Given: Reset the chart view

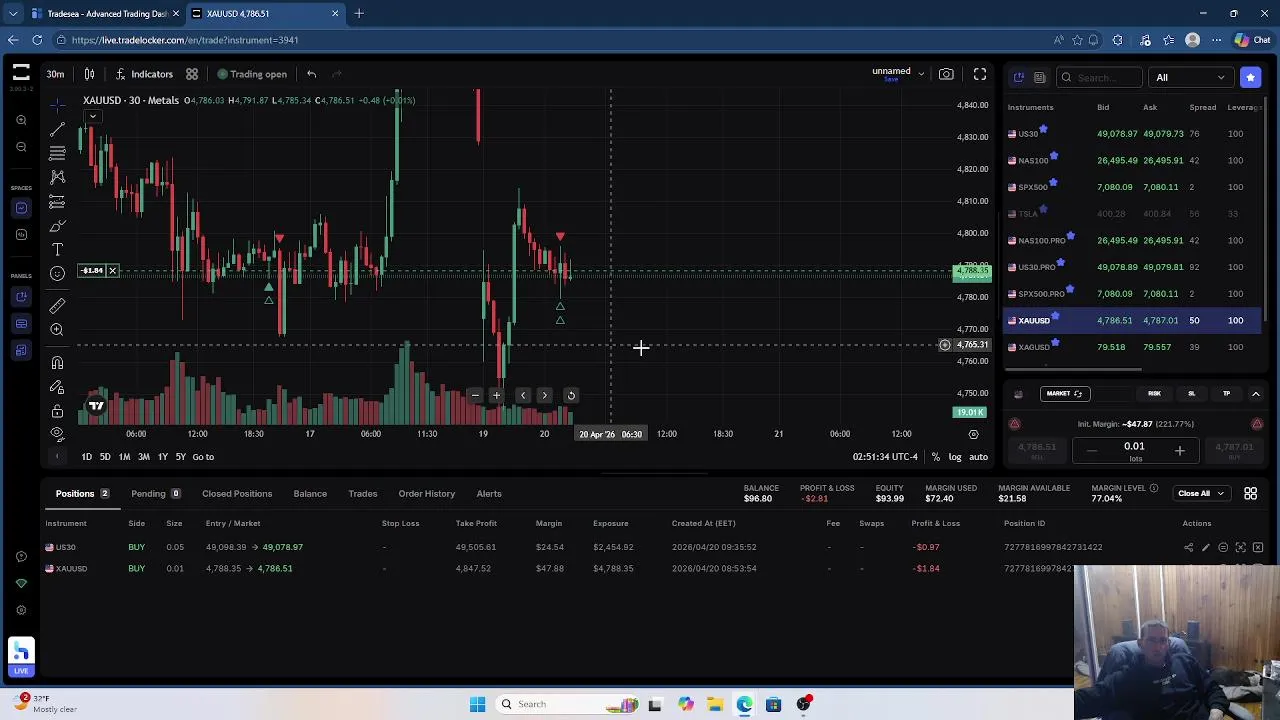Looking at the screenshot, I should coord(571,395).
